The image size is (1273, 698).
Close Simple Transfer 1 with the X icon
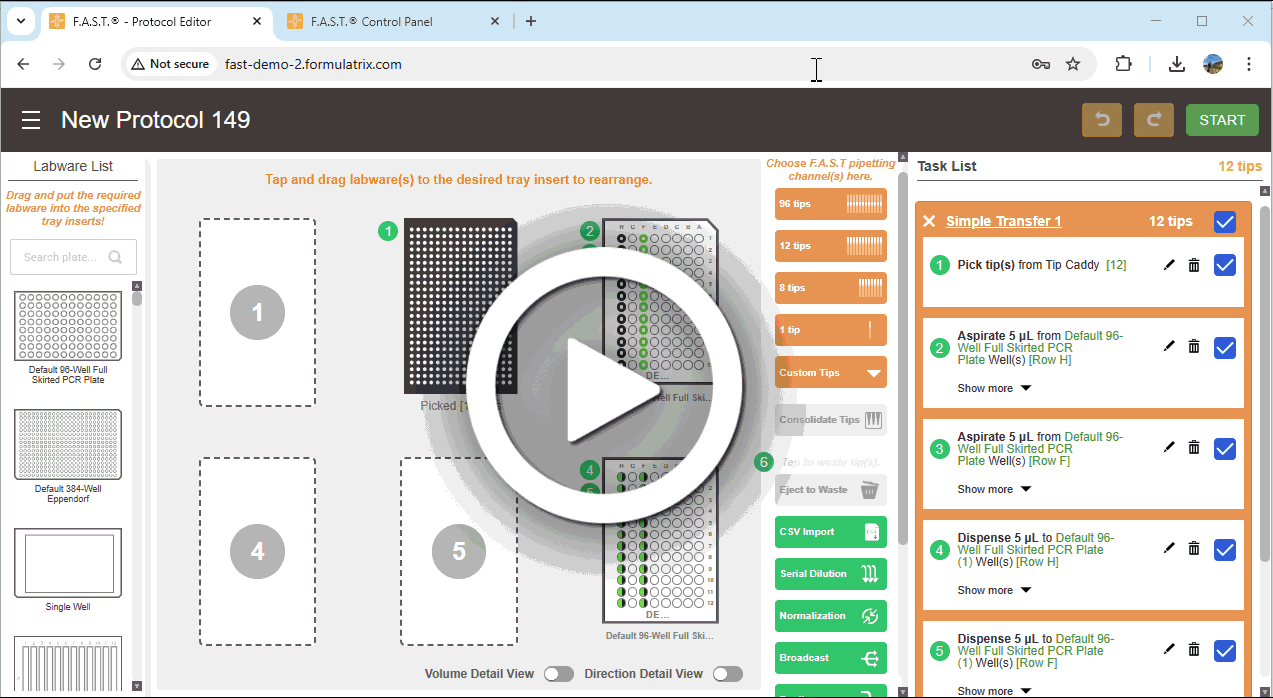pos(929,222)
